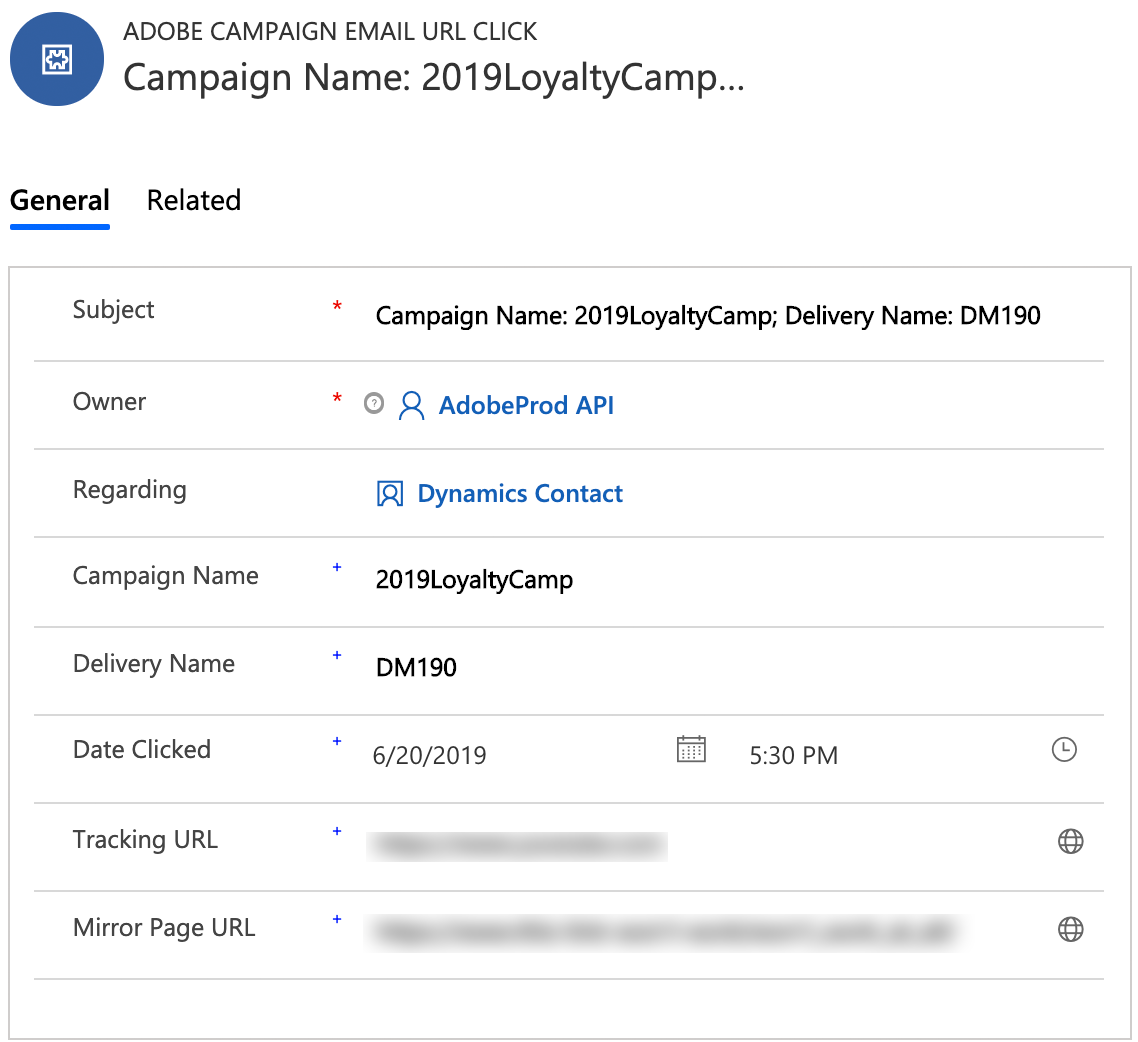Image resolution: width=1138 pixels, height=1042 pixels.
Task: Open the AdobeProd API owner link
Action: pos(526,406)
